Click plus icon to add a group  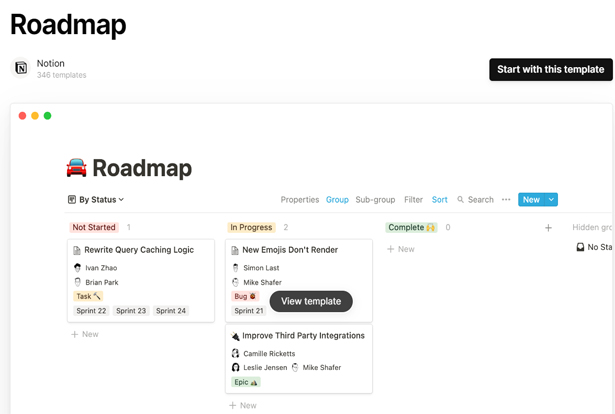coord(548,228)
